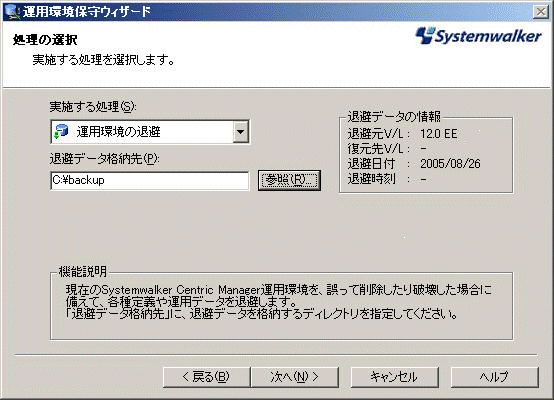Click the wizard icon in title bar
This screenshot has height=400, width=554.
(13, 12)
